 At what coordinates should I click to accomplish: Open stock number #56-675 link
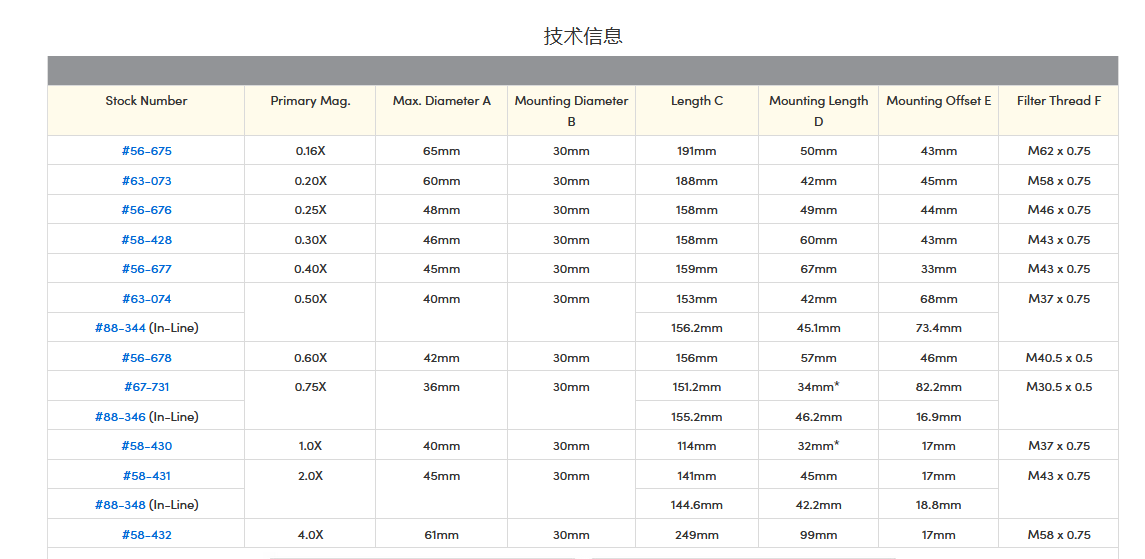(146, 151)
